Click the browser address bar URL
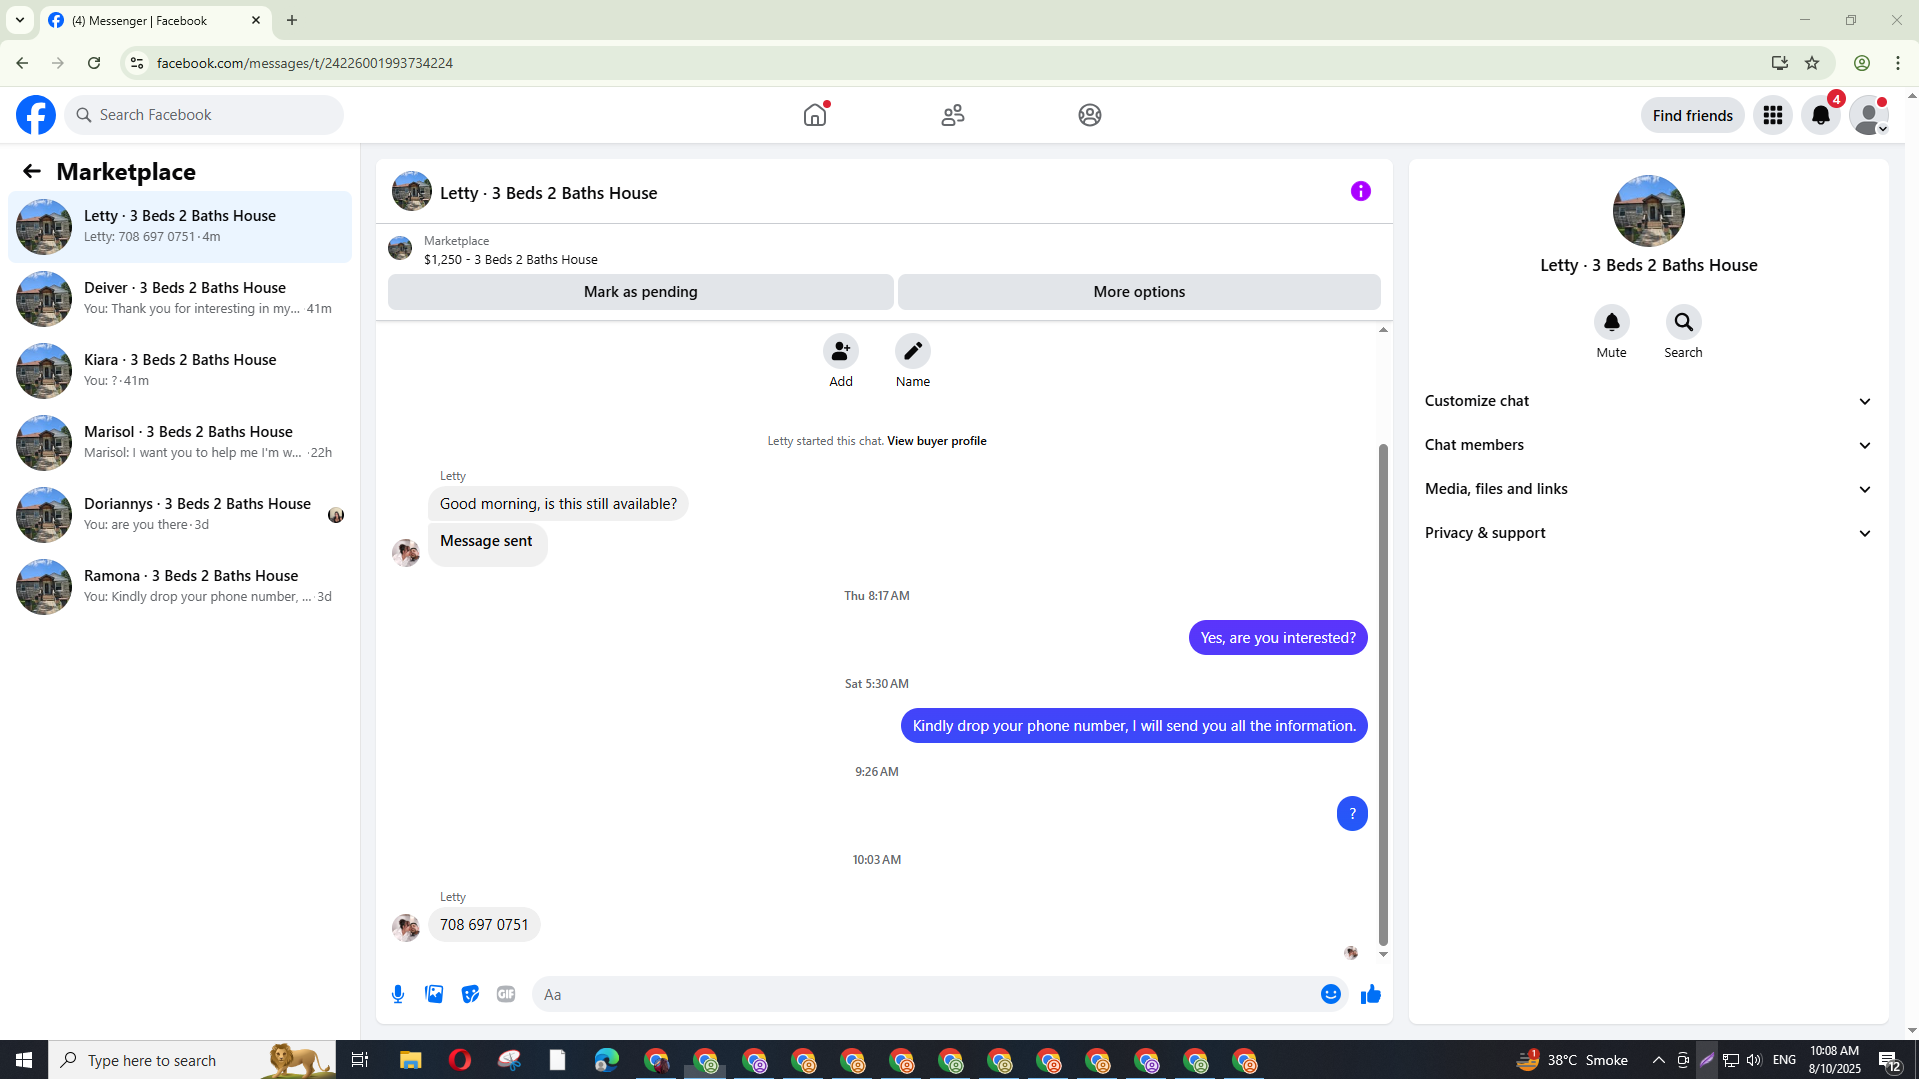The width and height of the screenshot is (1919, 1079). (x=304, y=63)
